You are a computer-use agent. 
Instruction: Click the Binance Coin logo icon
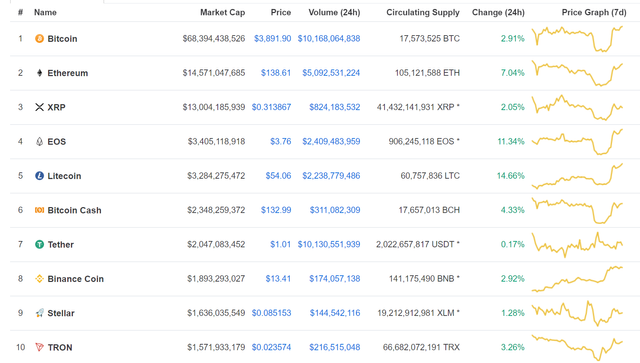coord(39,279)
